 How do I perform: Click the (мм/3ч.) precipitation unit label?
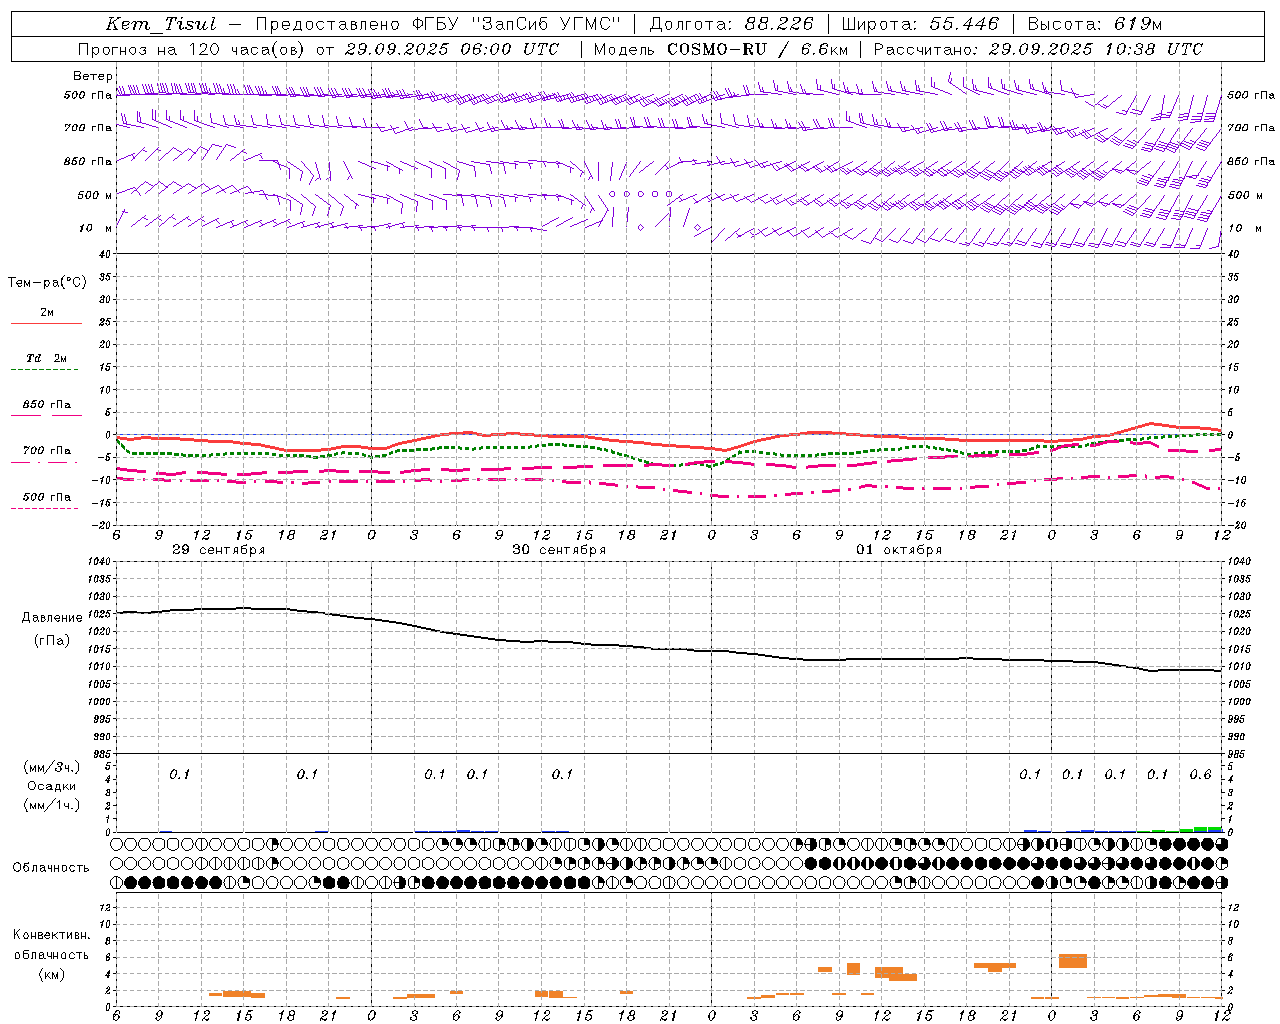coord(52,767)
